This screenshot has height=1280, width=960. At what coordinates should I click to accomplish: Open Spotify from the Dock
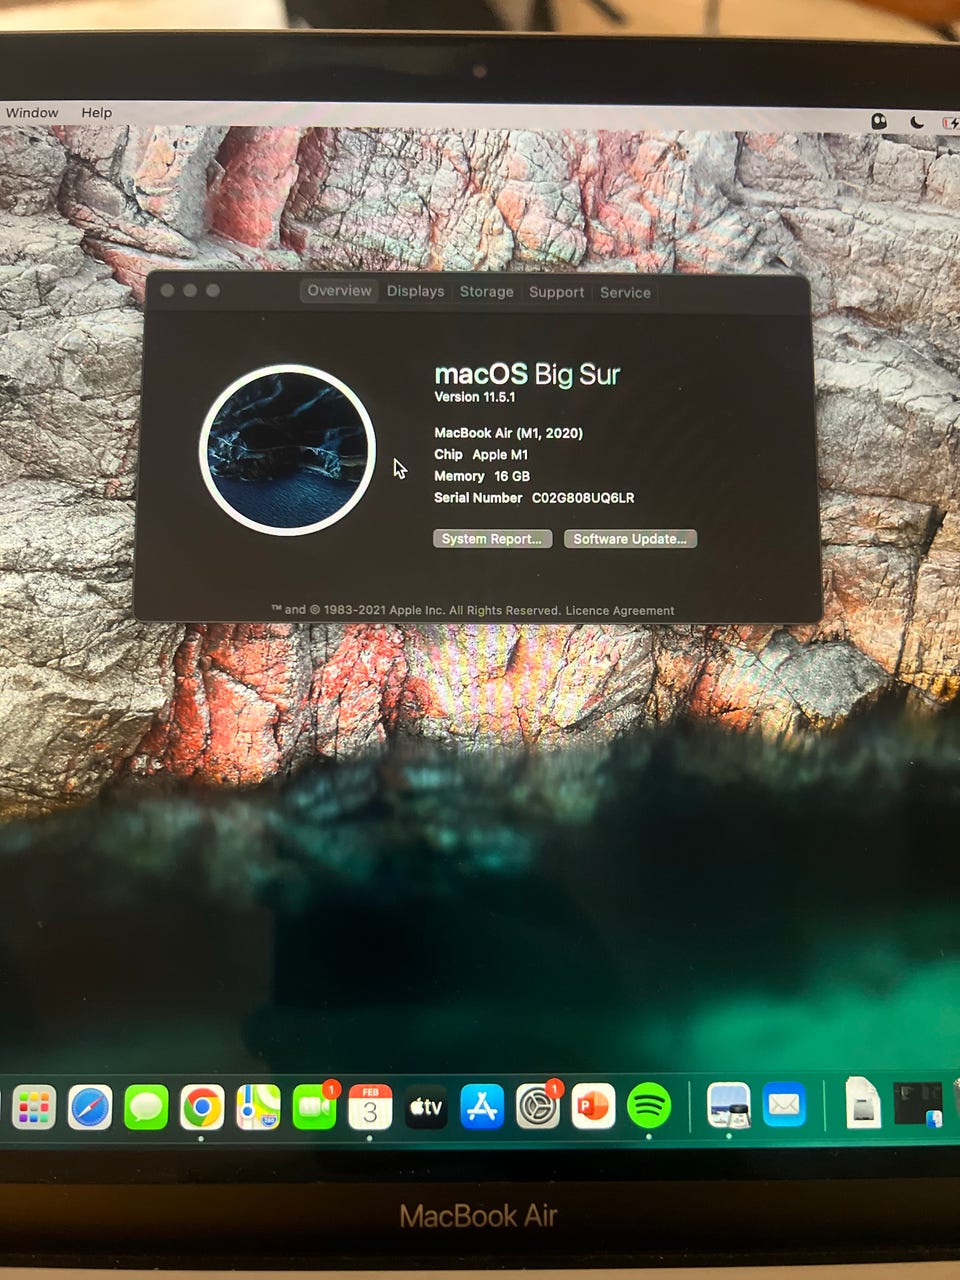(x=649, y=1107)
